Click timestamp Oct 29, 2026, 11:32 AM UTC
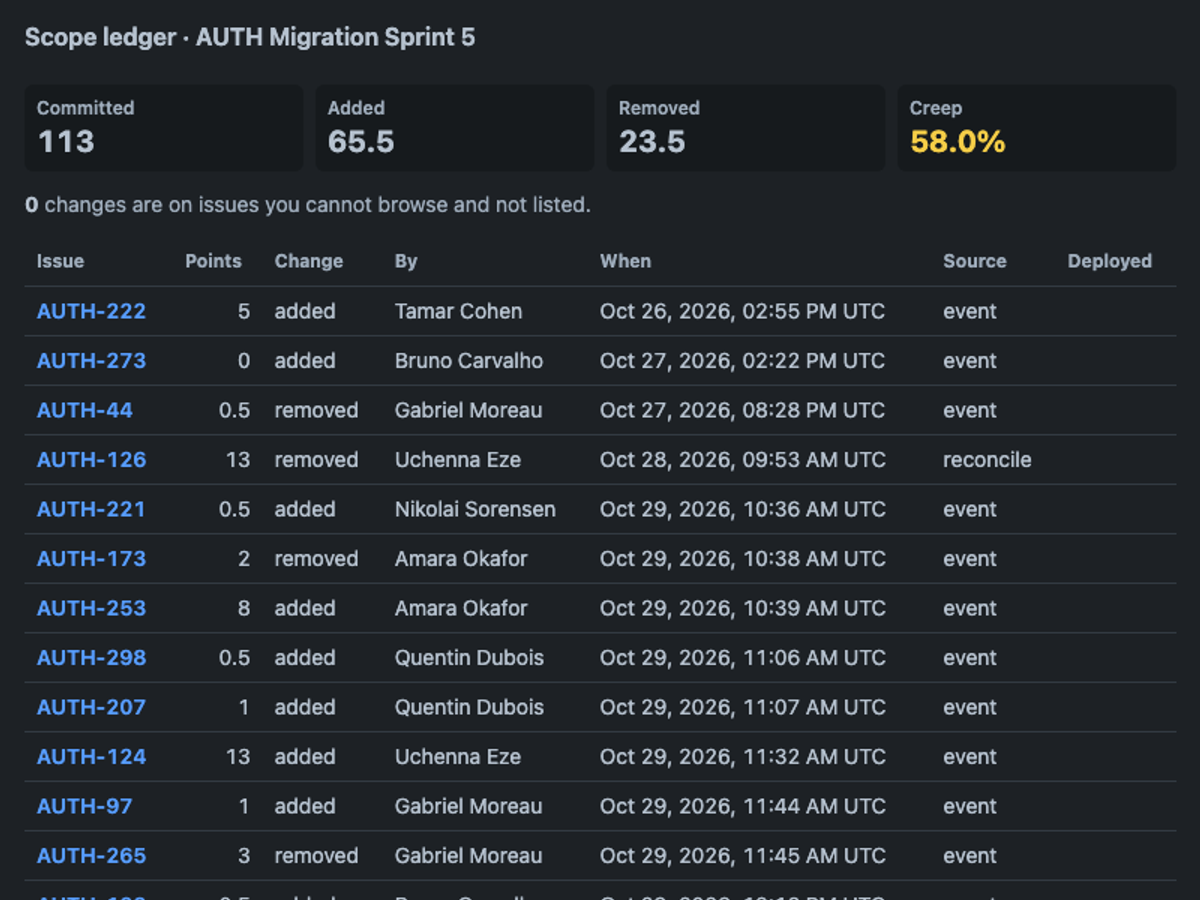The height and width of the screenshot is (900, 1200). (x=743, y=757)
